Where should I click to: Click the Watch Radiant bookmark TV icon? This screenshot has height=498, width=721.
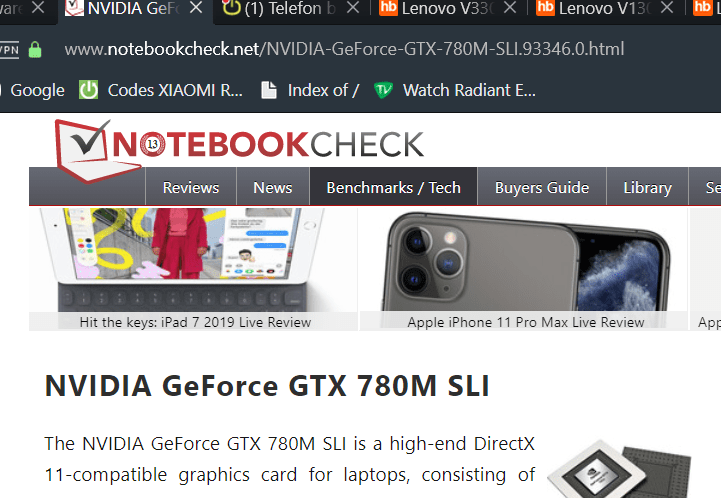click(x=383, y=90)
